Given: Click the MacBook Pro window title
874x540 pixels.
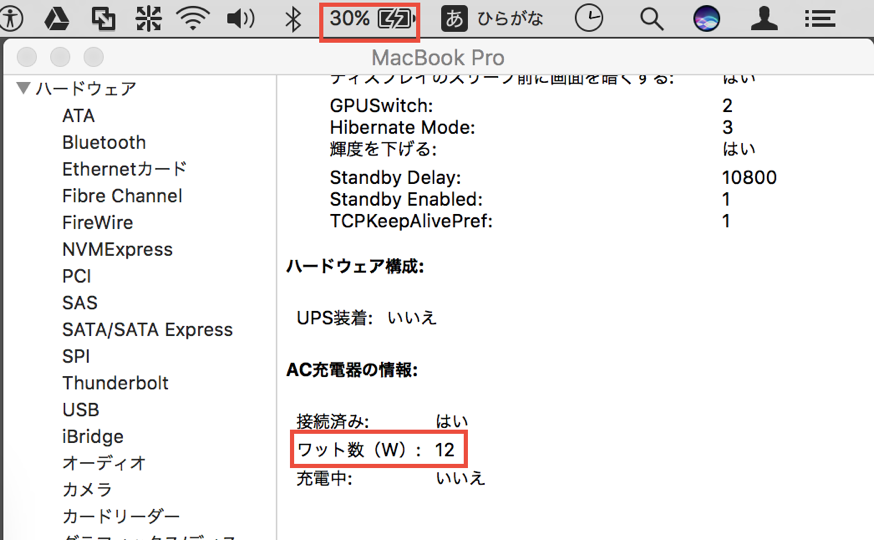Looking at the screenshot, I should coord(438,57).
